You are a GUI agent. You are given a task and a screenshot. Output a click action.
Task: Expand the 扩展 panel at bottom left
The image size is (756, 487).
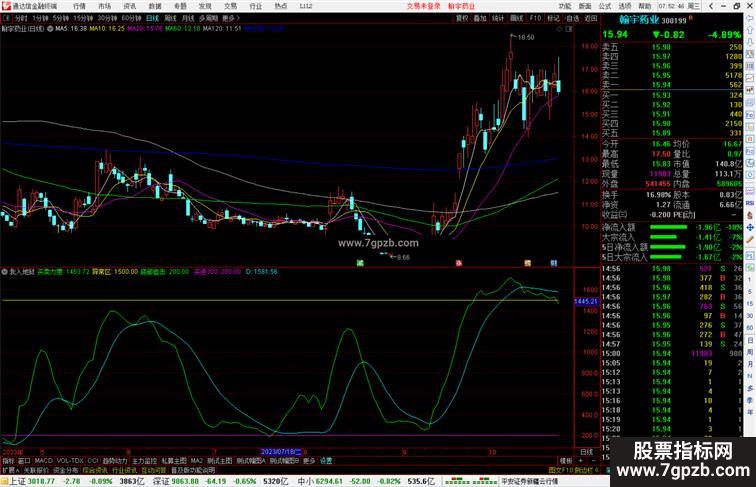(10, 470)
